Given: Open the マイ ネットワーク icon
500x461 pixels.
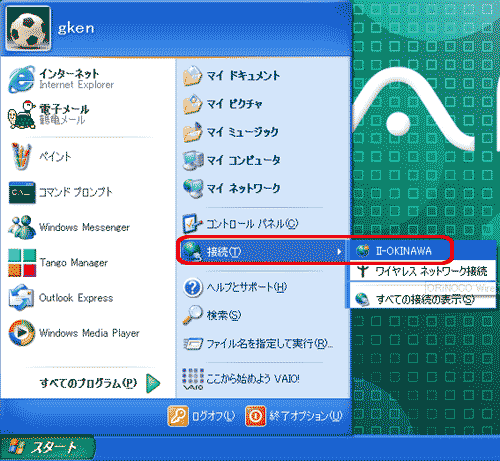Looking at the screenshot, I should tap(193, 188).
